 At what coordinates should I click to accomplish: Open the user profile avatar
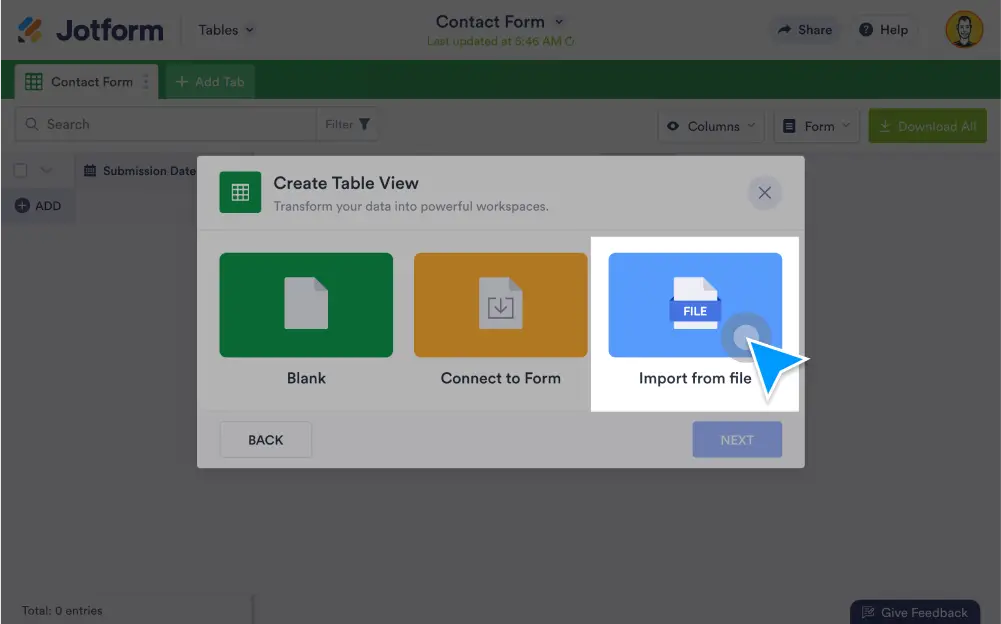964,30
